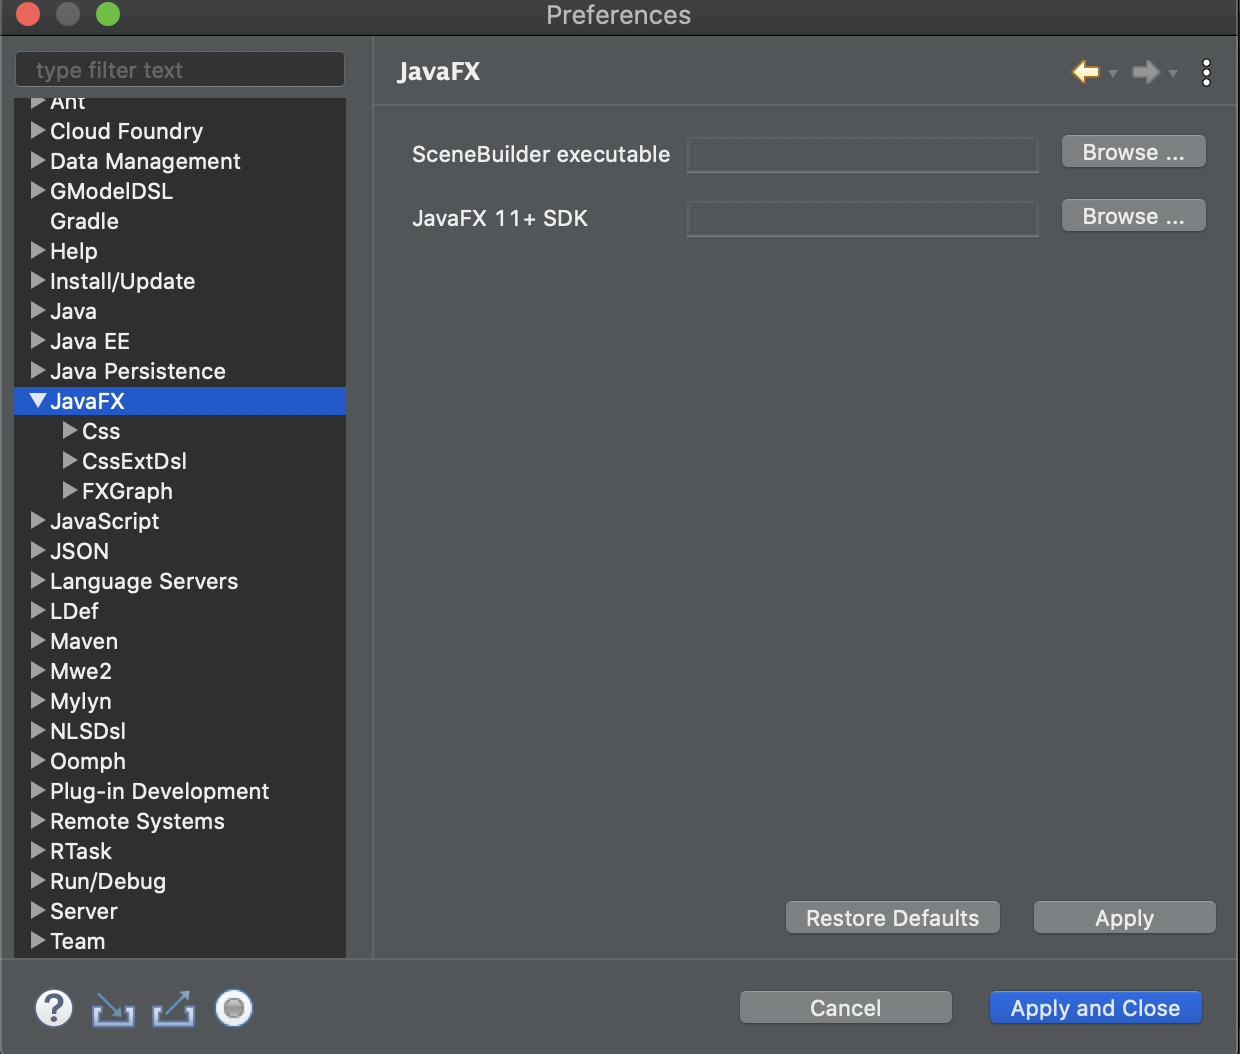
Task: Select the JSON preference item
Action: [x=80, y=551]
